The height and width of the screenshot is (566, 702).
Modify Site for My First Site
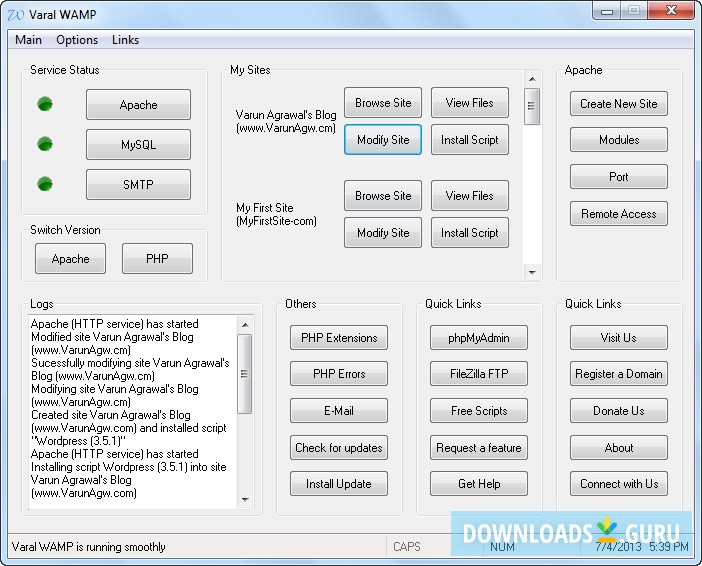click(383, 233)
